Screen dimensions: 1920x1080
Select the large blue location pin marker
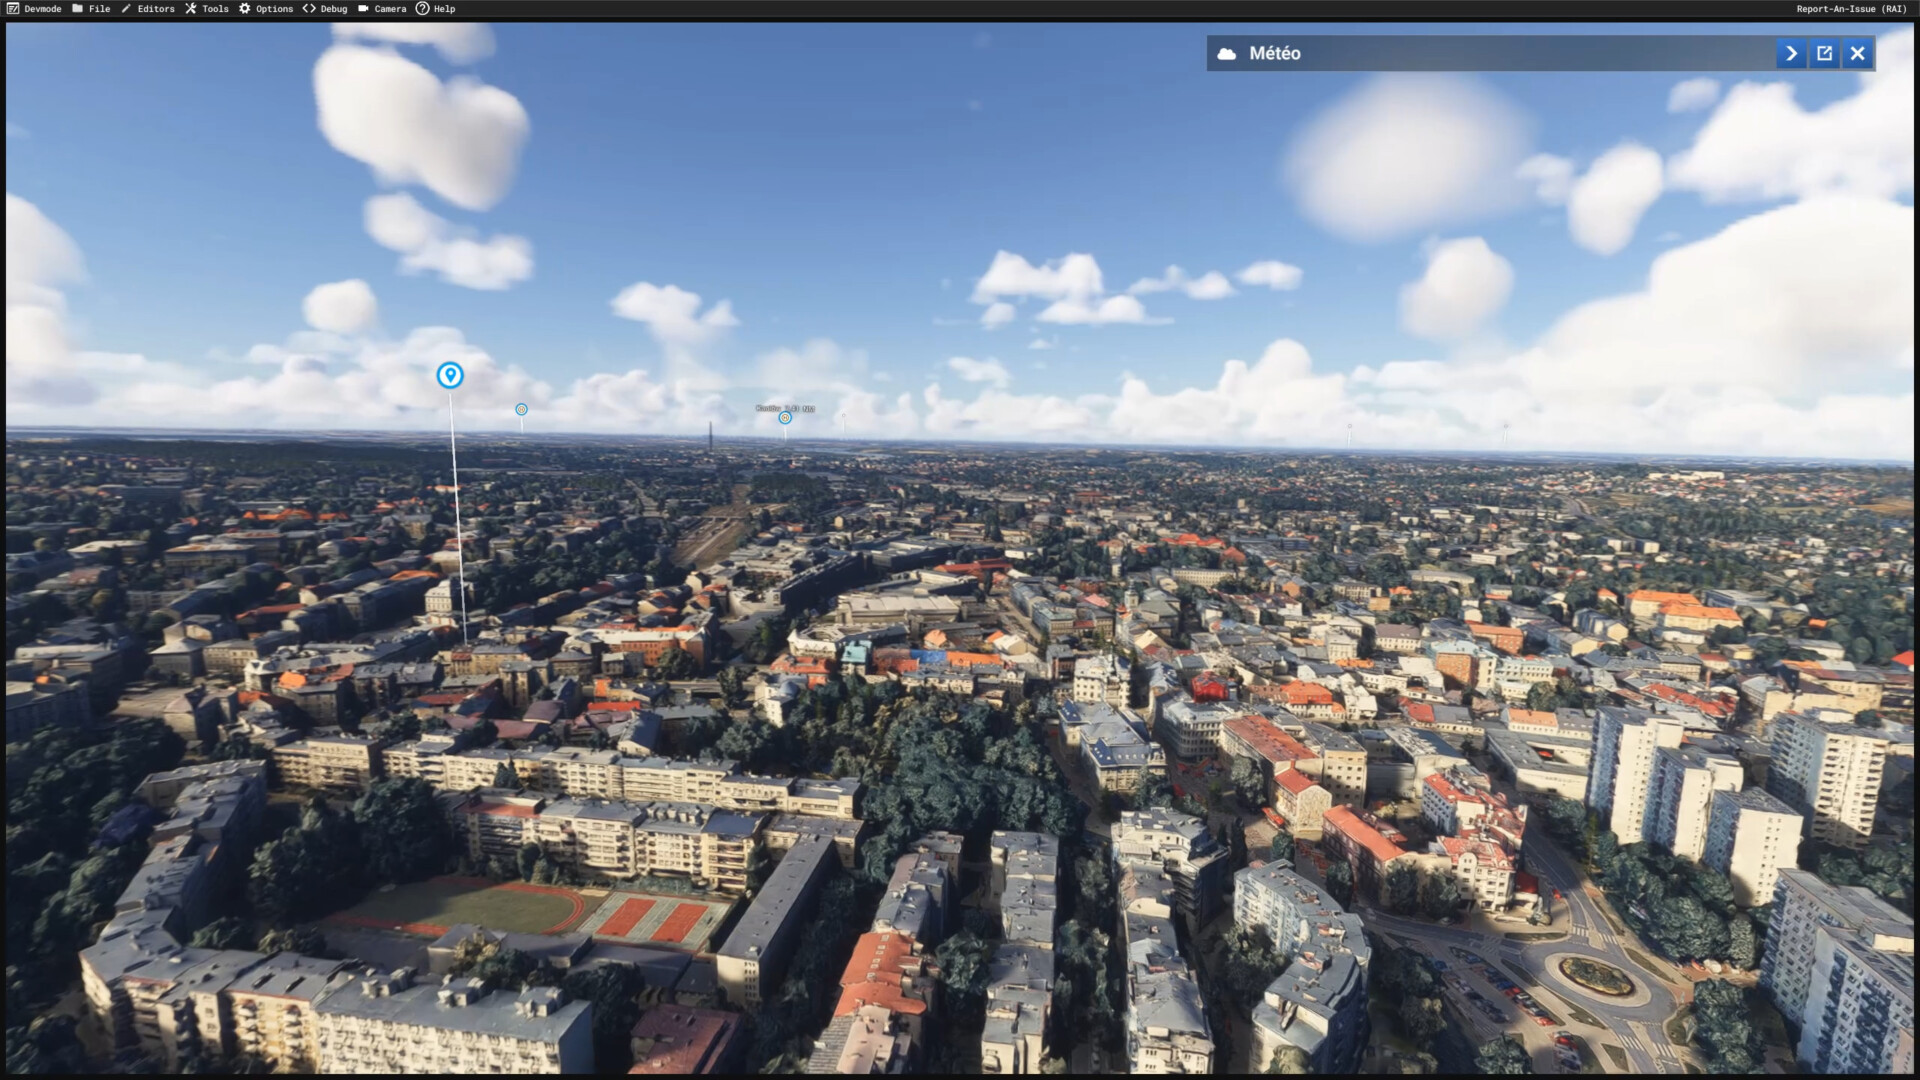click(x=450, y=375)
